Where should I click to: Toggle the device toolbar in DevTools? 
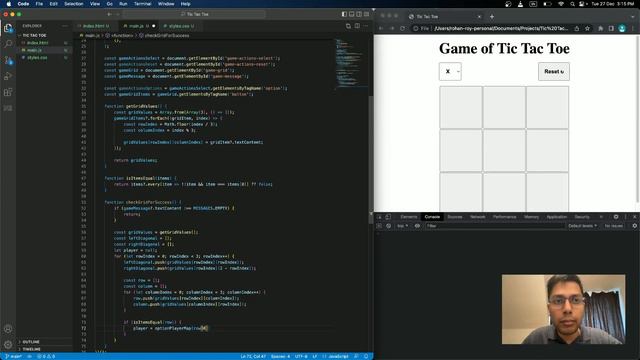388,217
